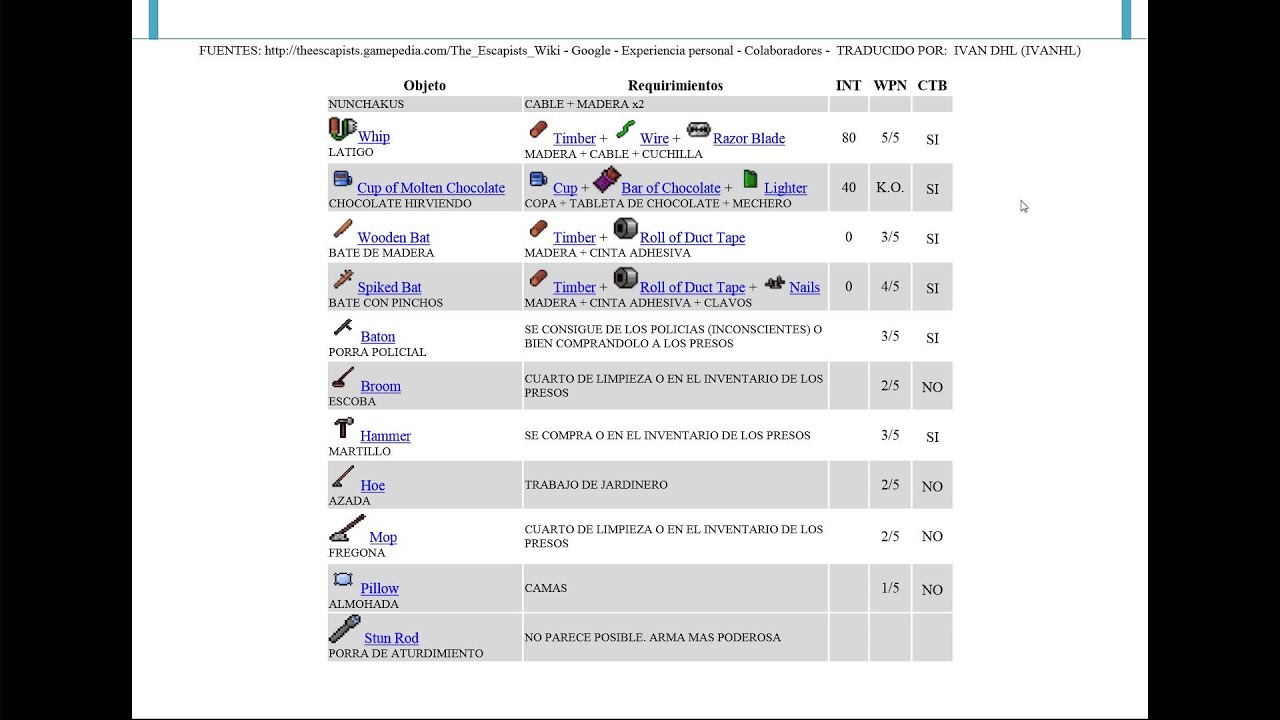Click Duct Tape icon in Spiked Bat row
1280x720 pixels.
[x=625, y=278]
